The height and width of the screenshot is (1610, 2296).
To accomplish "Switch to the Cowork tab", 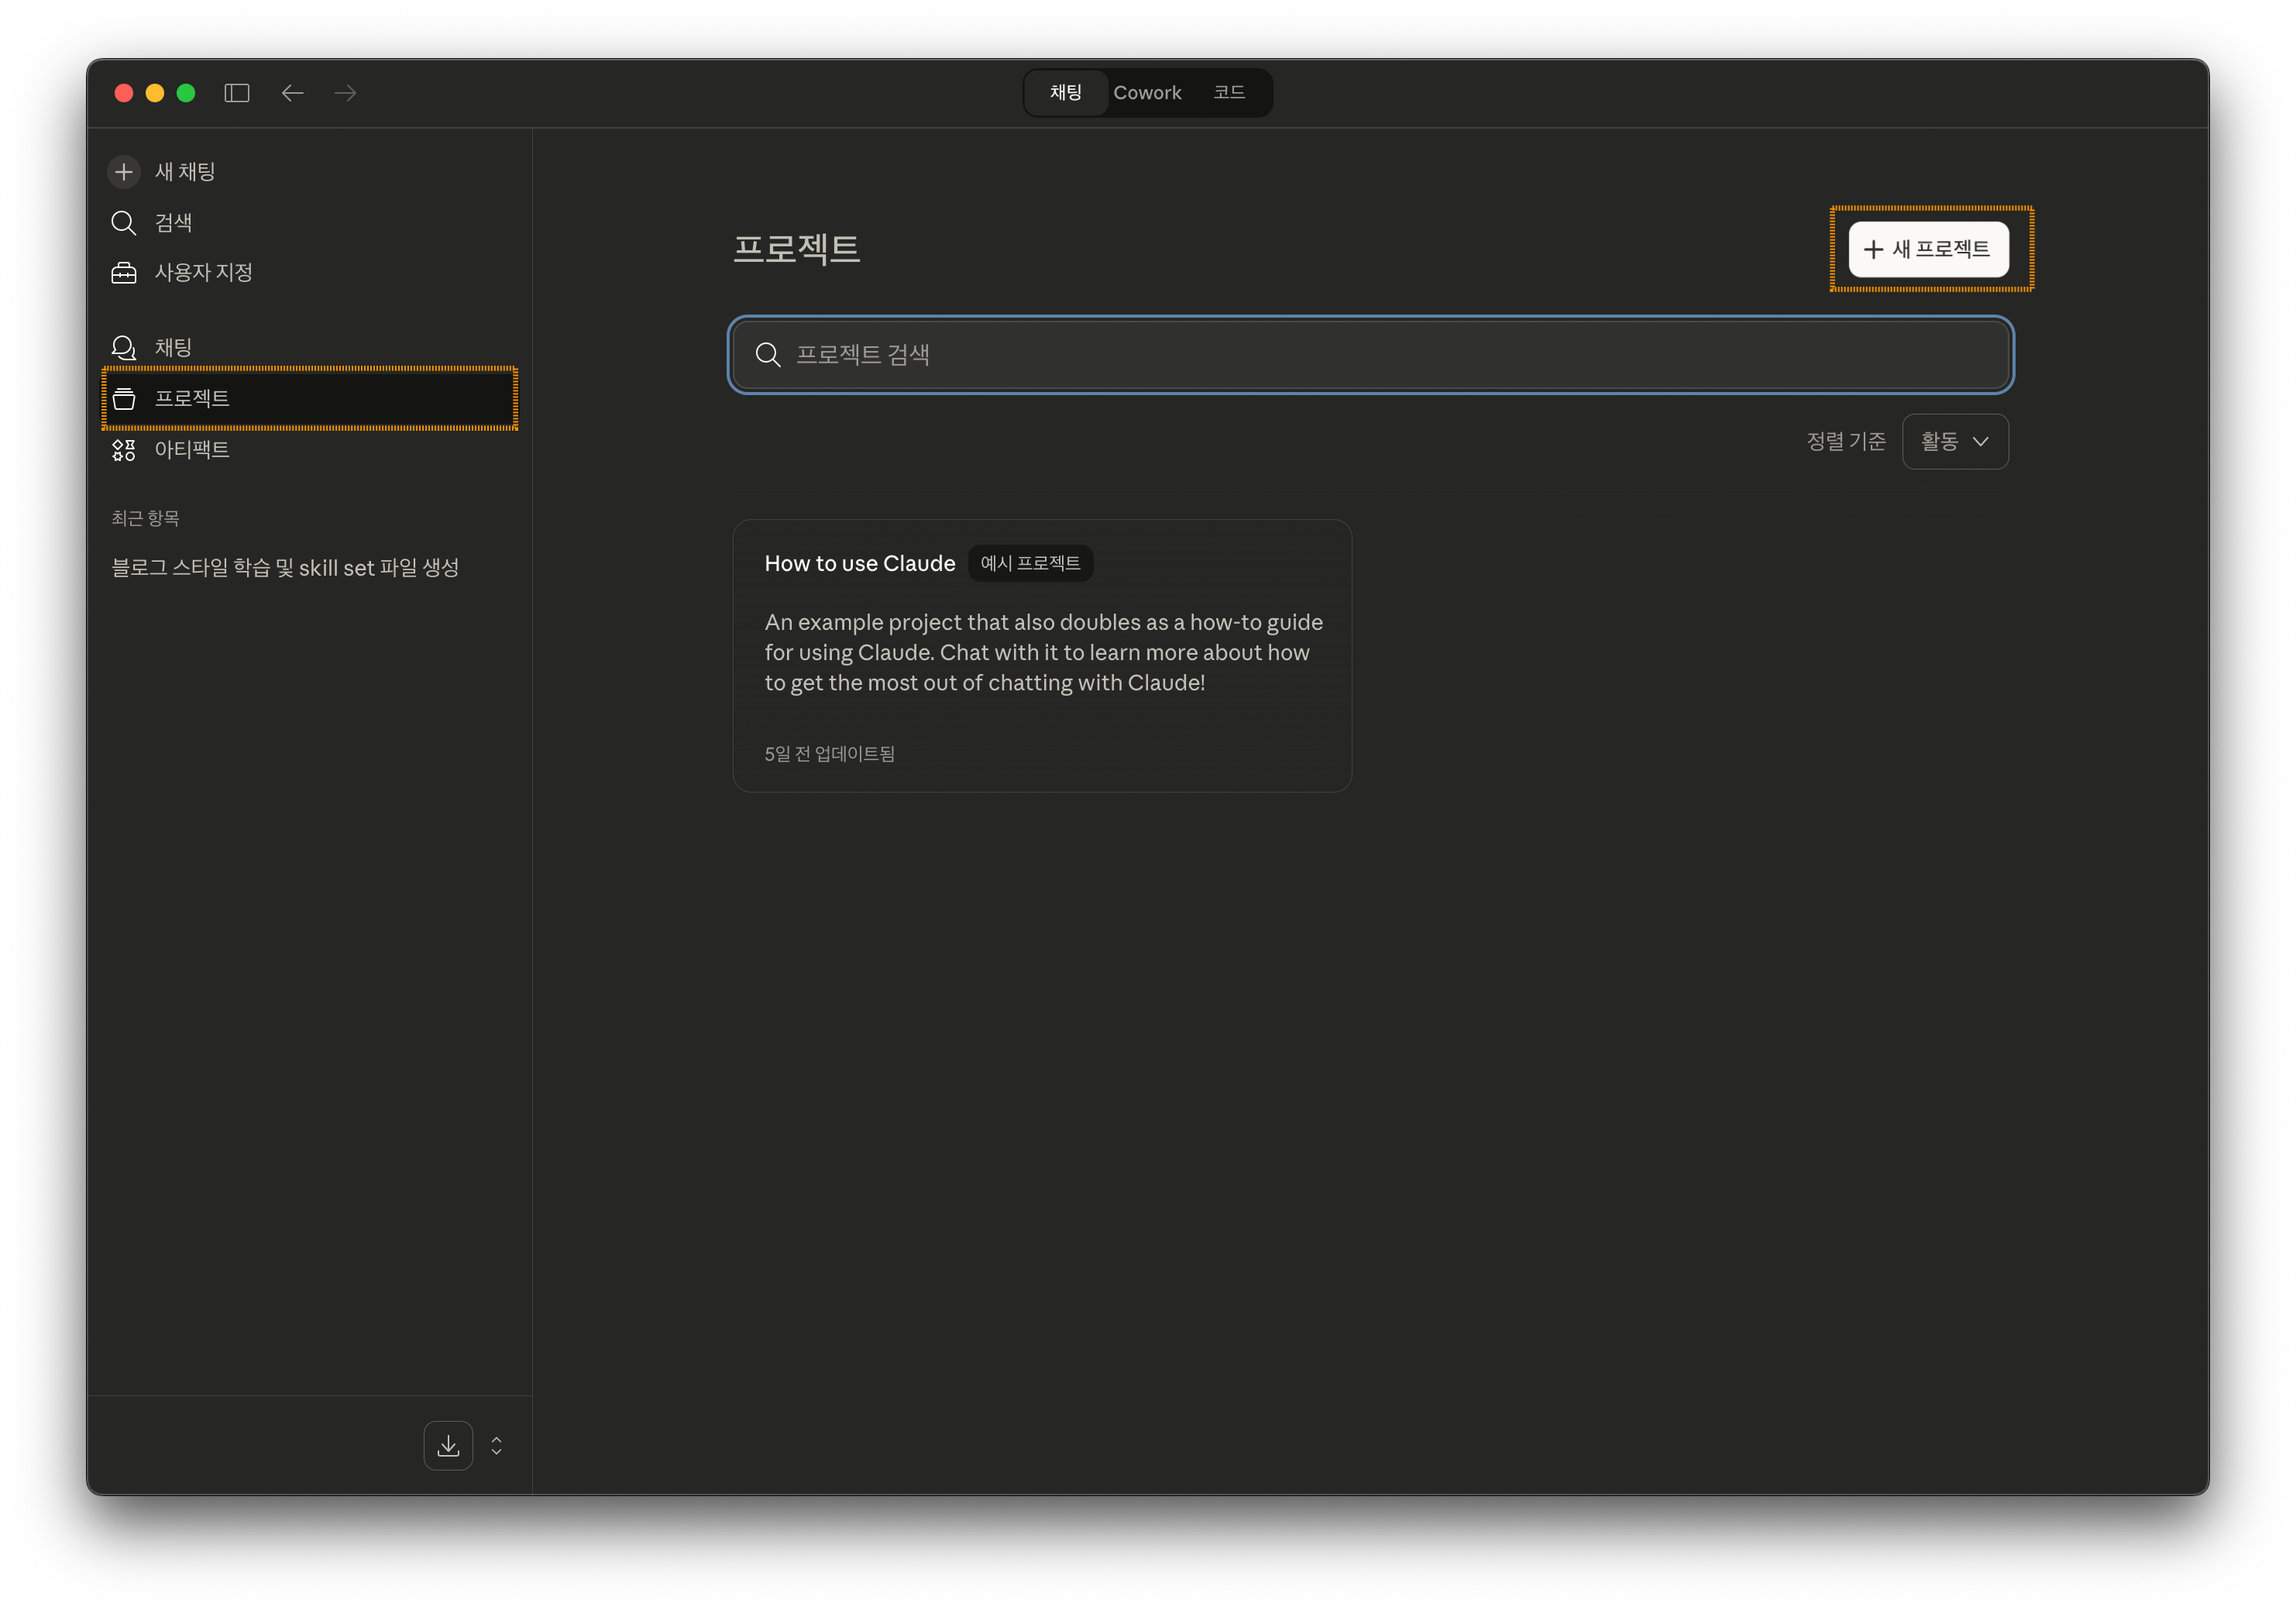I will pyautogui.click(x=1147, y=93).
